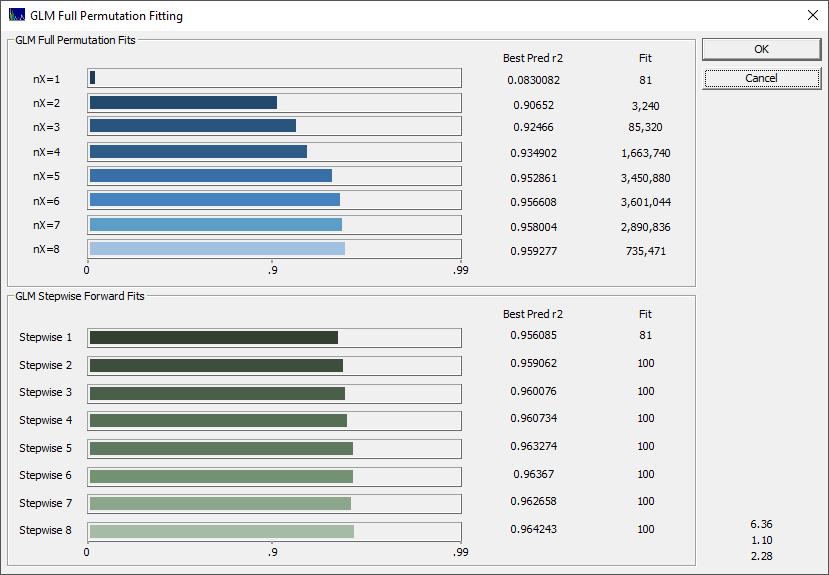Select the Stepwise 5 fit bar

click(274, 449)
